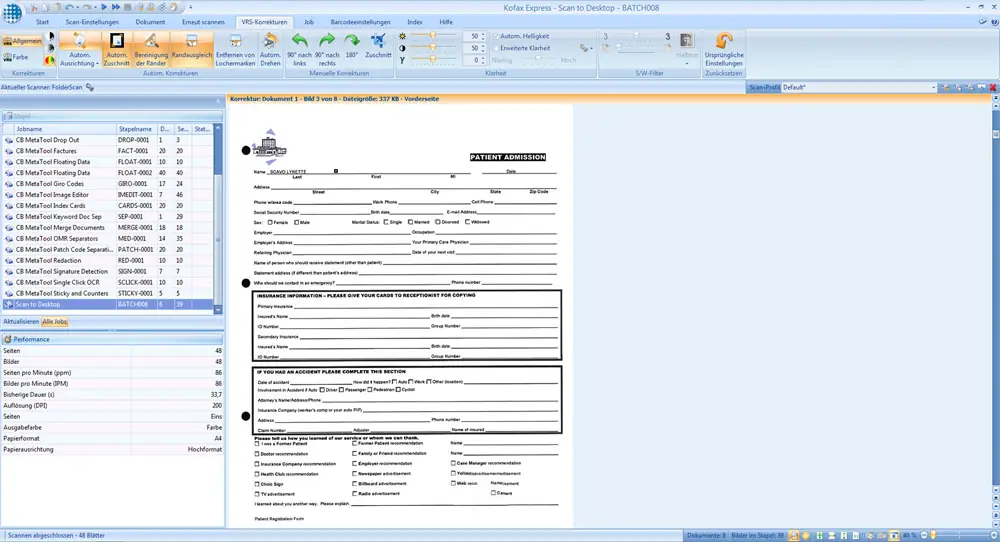Click scanner settings icon beside FolderScan
1000x542 pixels.
point(90,87)
